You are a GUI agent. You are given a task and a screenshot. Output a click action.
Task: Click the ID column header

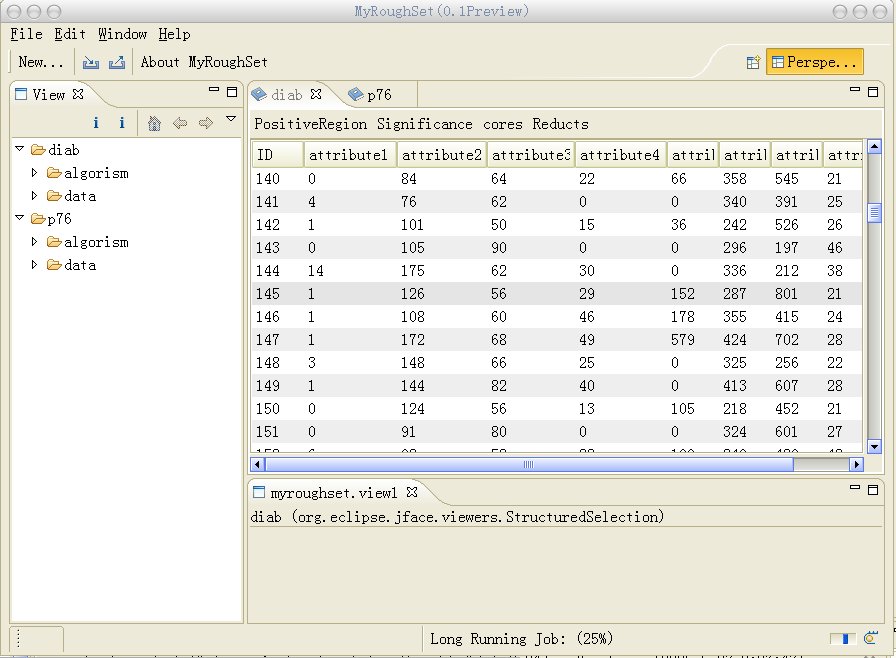(x=278, y=155)
